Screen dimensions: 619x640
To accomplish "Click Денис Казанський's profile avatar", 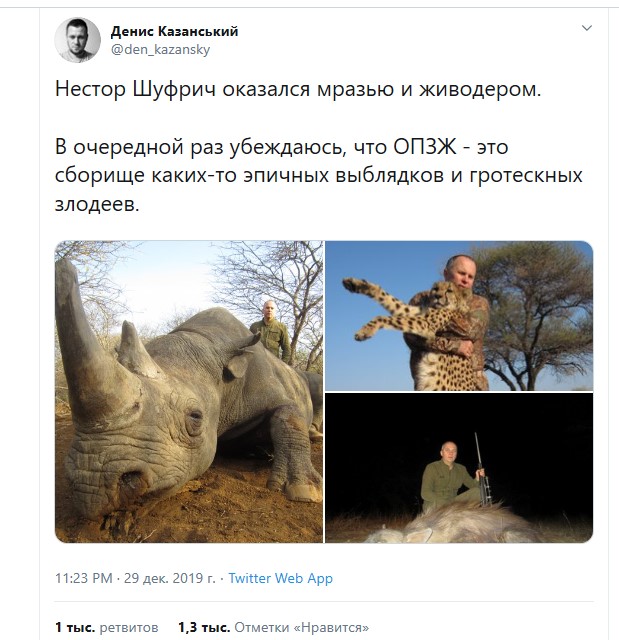I will click(x=78, y=40).
